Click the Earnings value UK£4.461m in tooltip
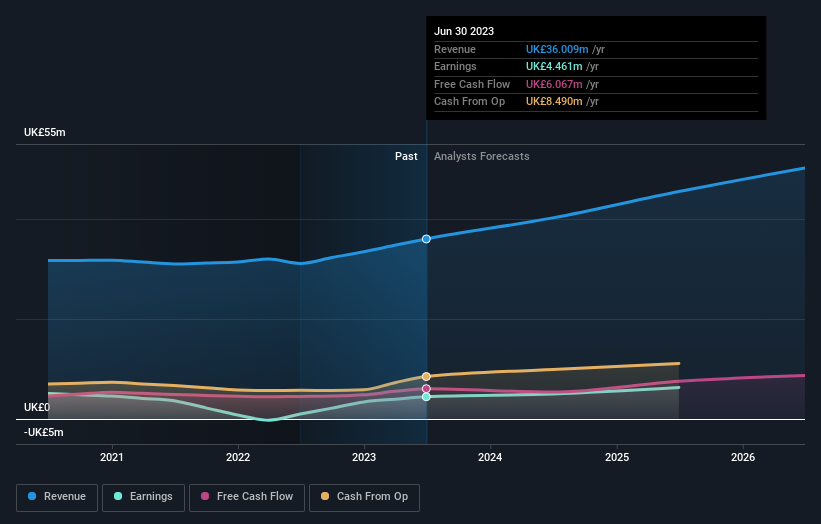The width and height of the screenshot is (821, 524). [554, 66]
